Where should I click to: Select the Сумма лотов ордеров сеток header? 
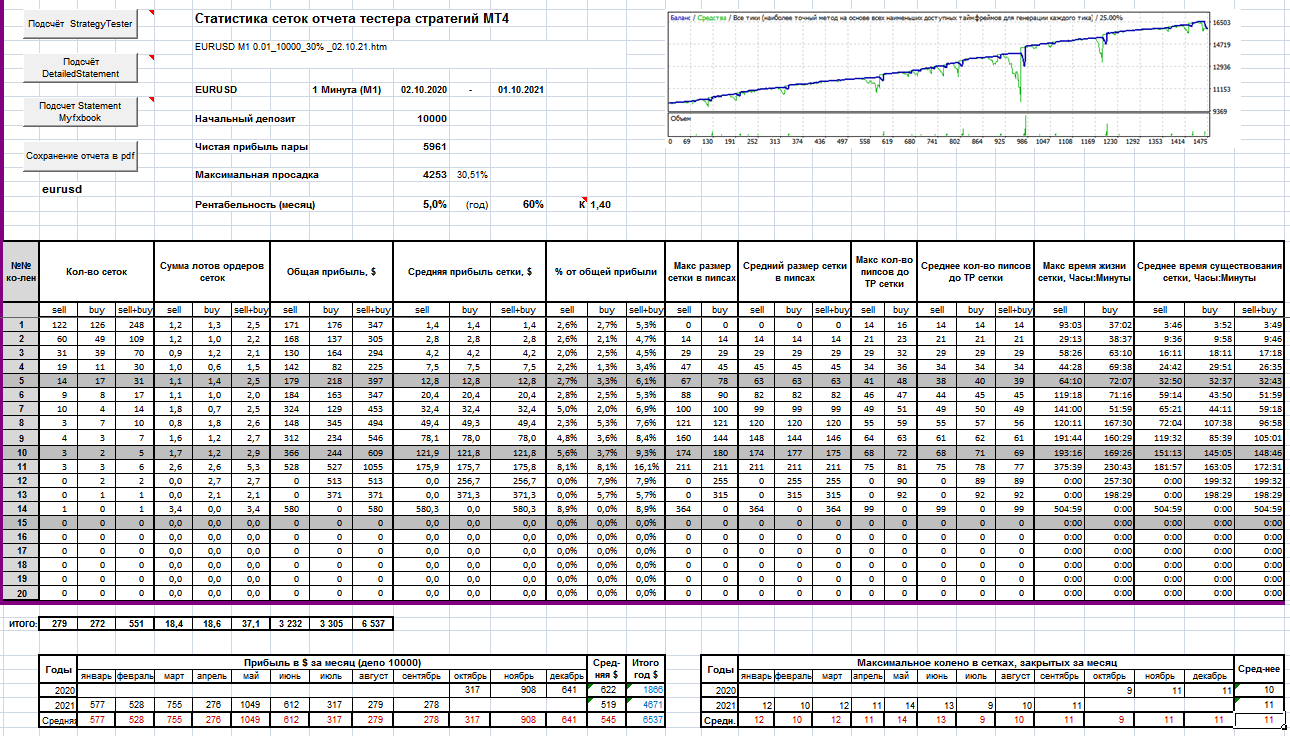212,271
